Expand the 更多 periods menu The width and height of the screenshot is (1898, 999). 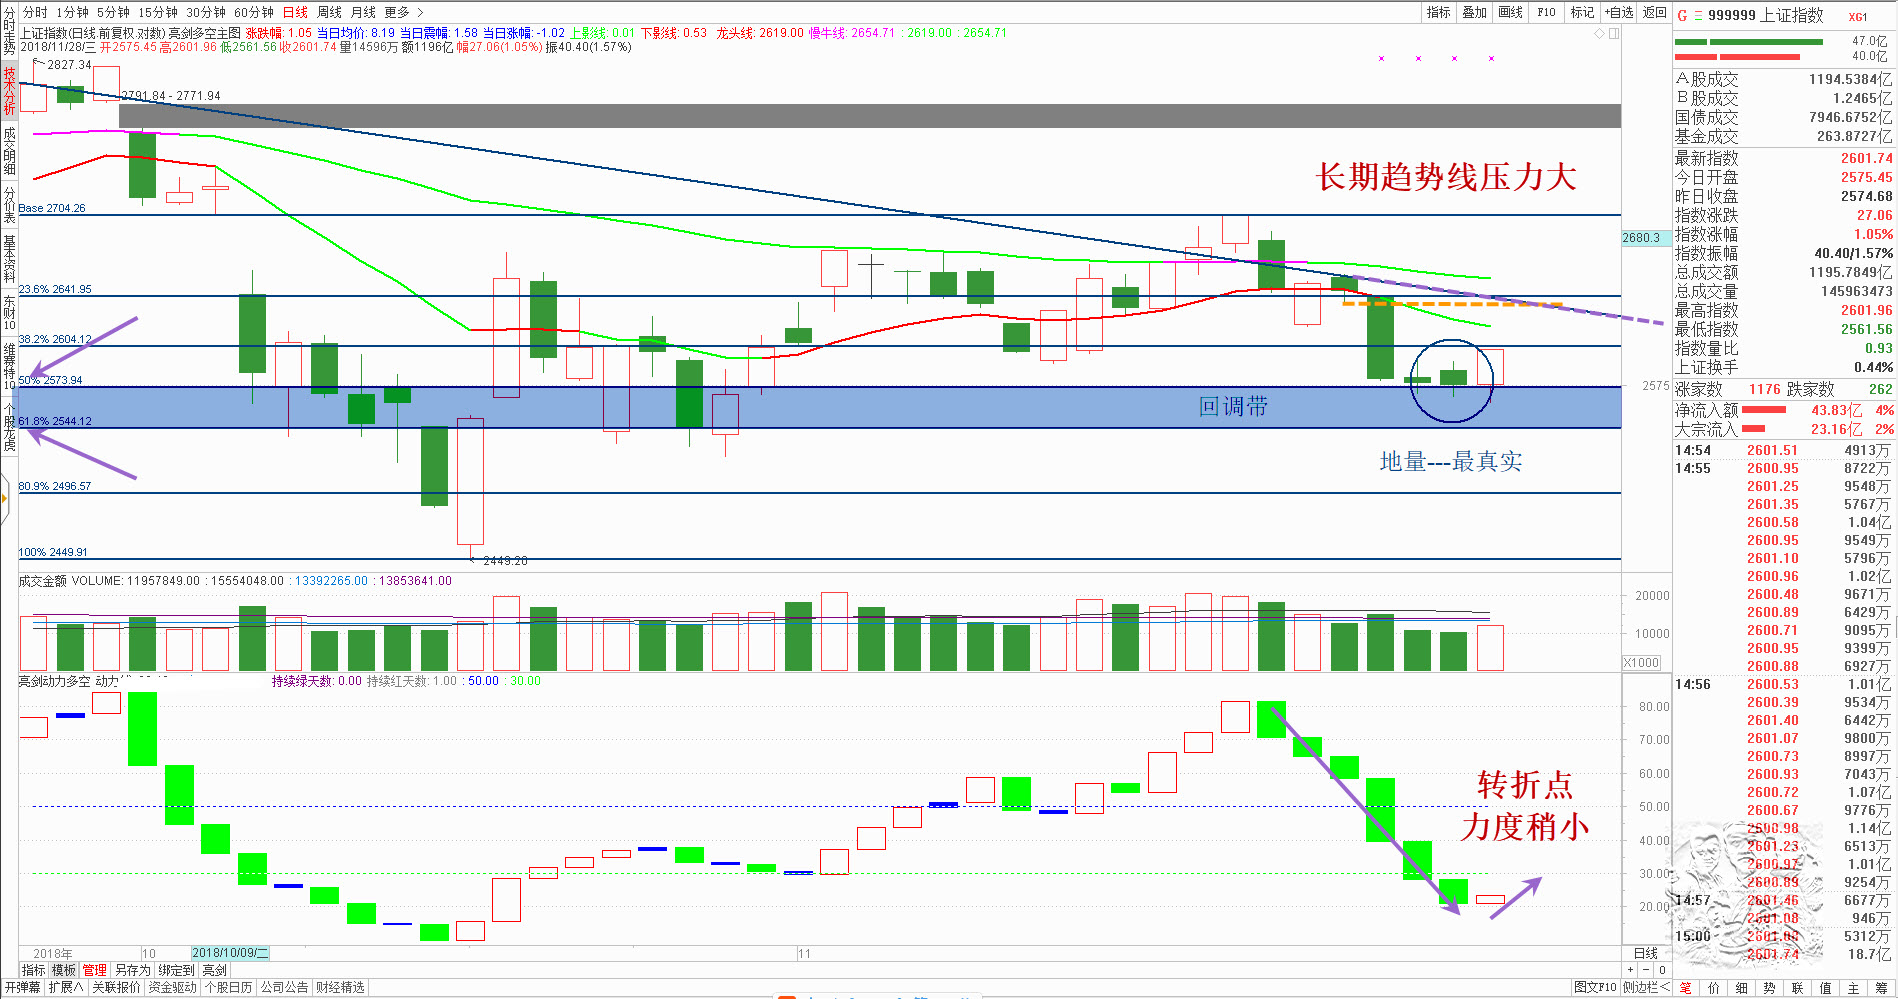(404, 12)
